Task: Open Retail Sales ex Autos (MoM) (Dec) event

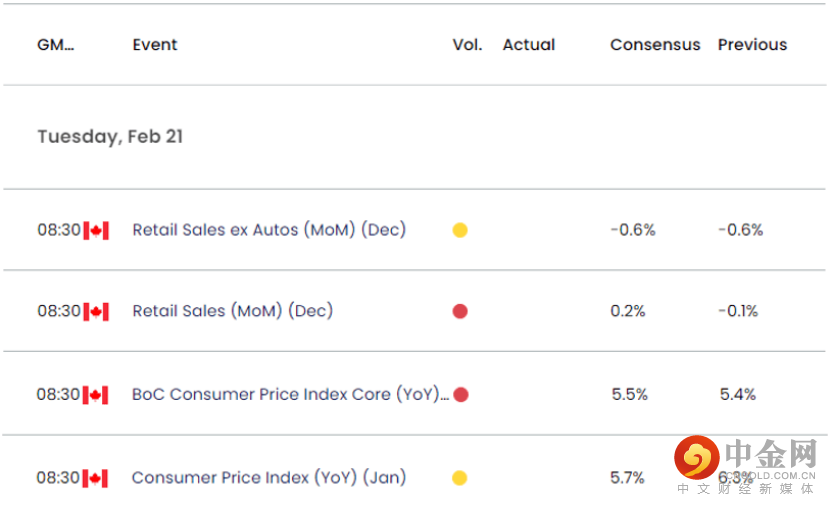Action: point(269,230)
